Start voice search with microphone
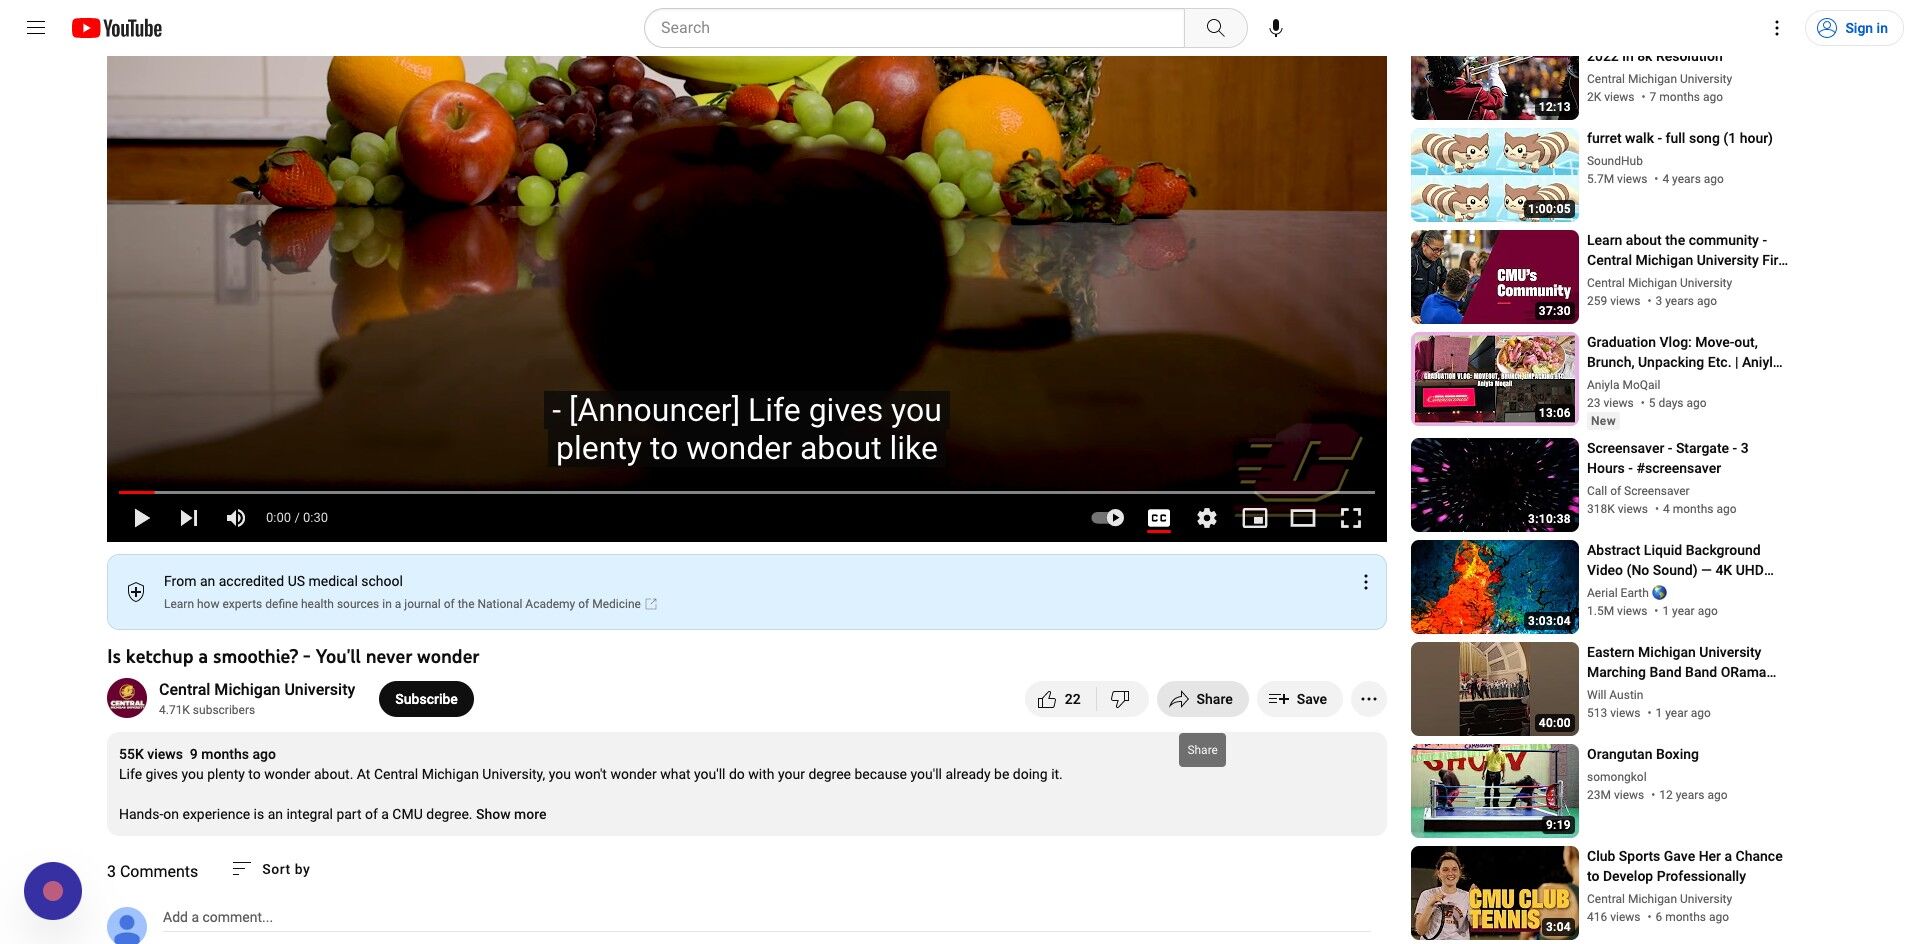This screenshot has height=944, width=1920. 1276,28
